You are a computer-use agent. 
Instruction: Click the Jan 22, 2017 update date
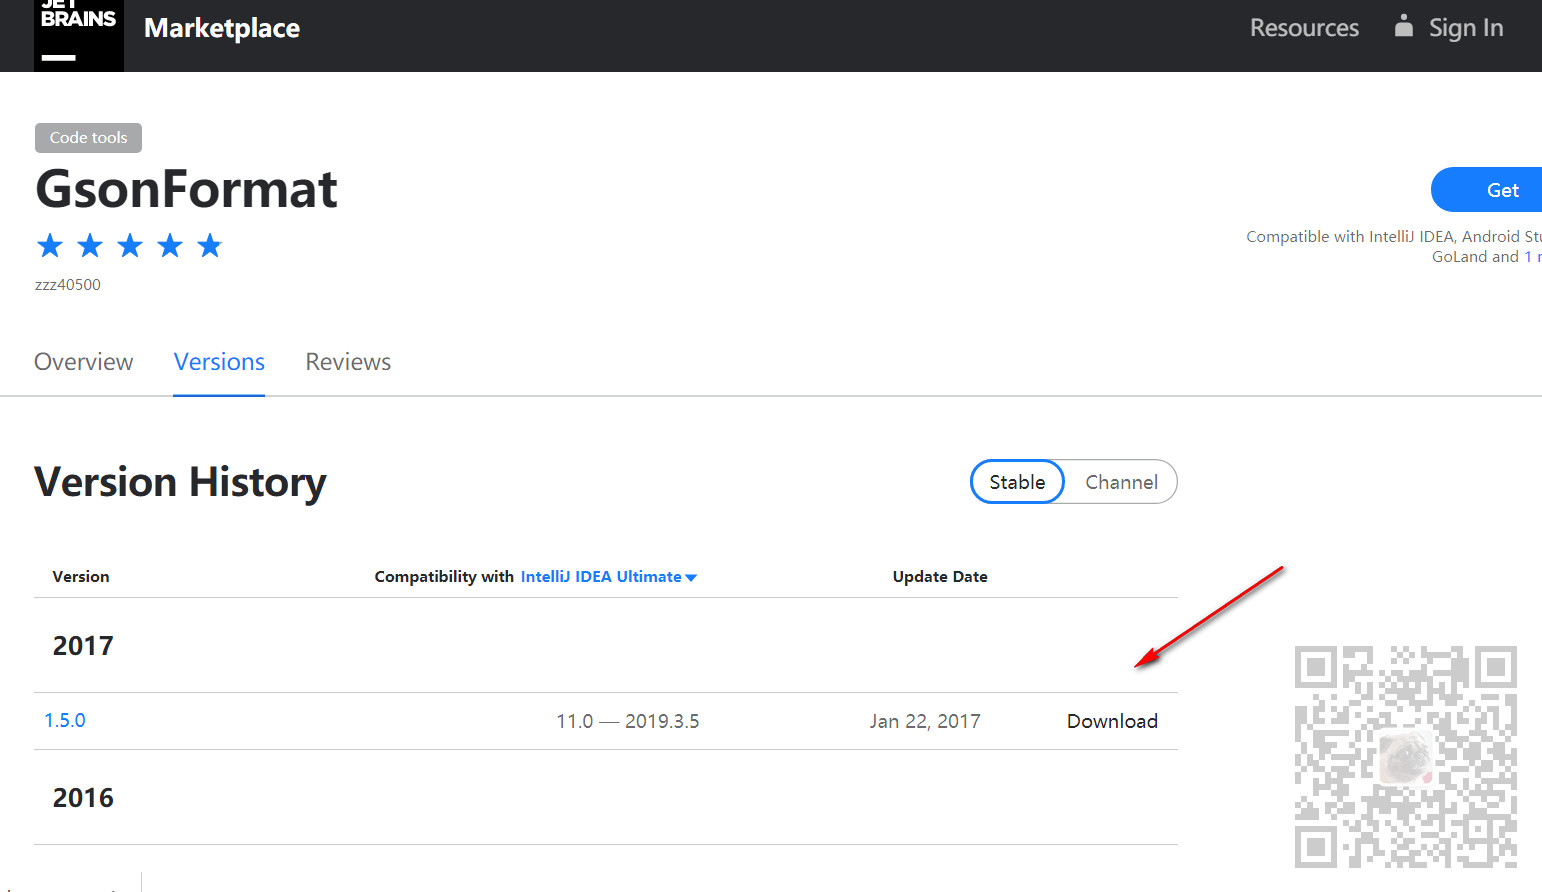925,722
